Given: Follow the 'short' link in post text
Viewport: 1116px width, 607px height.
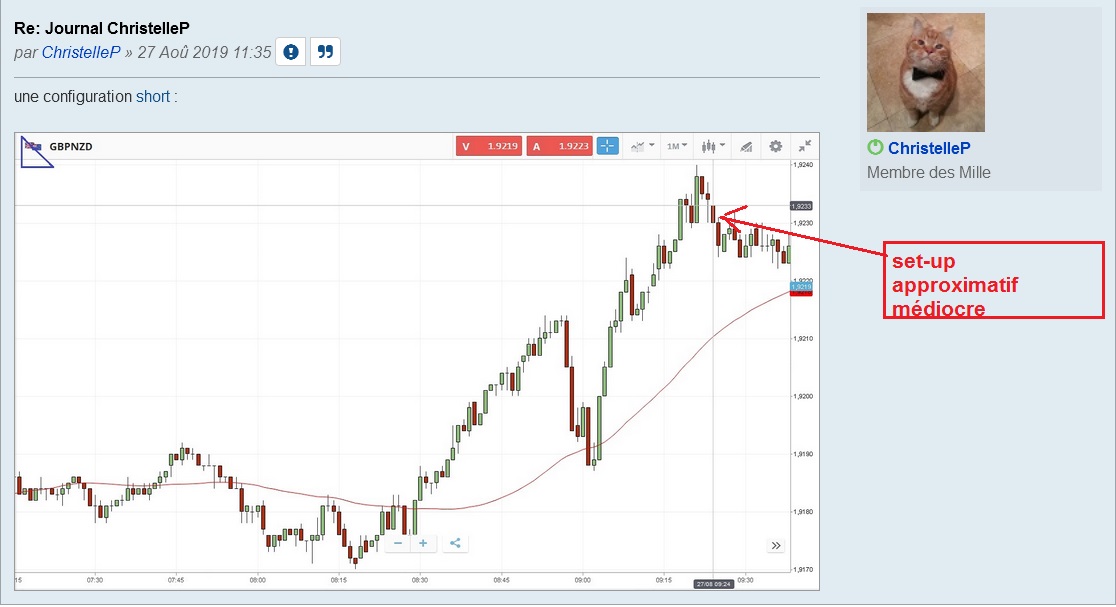Looking at the screenshot, I should 153,97.
